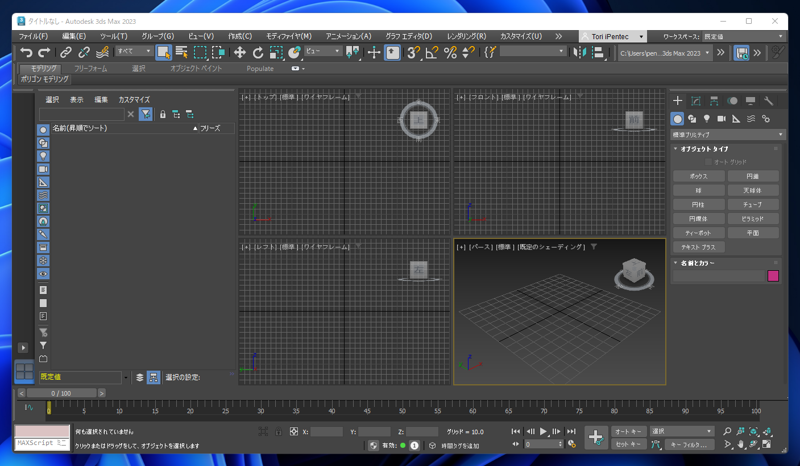800x466 pixels.
Task: Switch to Cameras category in Create panel
Action: (x=721, y=118)
